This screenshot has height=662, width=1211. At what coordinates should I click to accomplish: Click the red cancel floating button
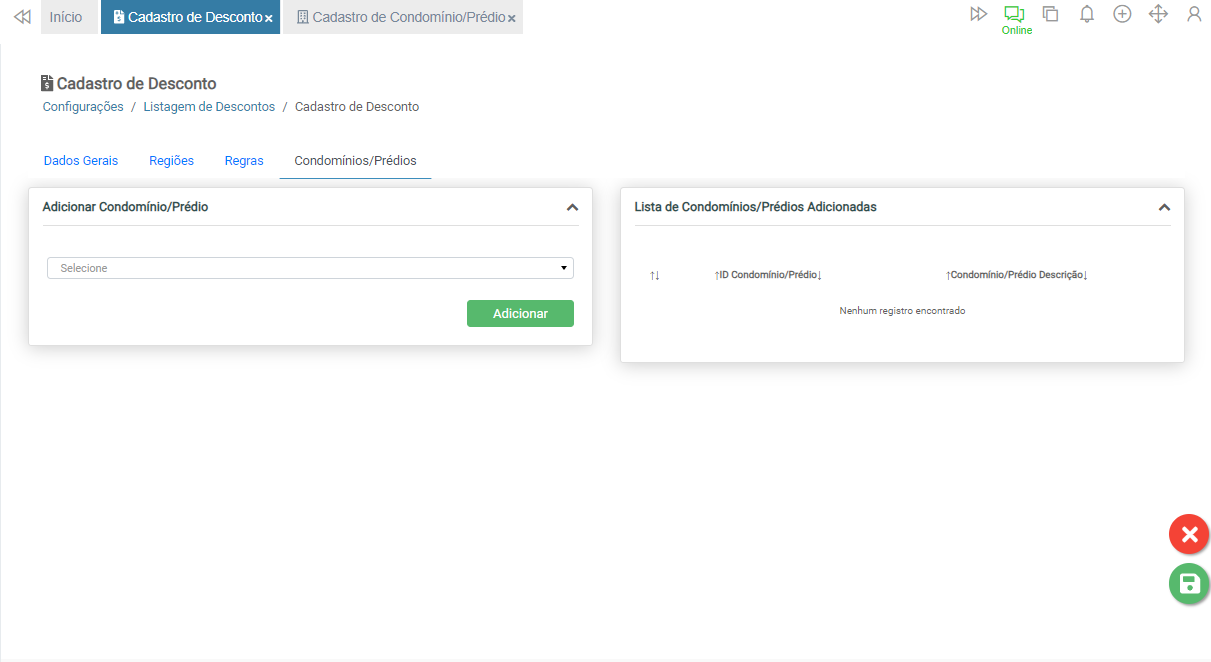coord(1189,535)
